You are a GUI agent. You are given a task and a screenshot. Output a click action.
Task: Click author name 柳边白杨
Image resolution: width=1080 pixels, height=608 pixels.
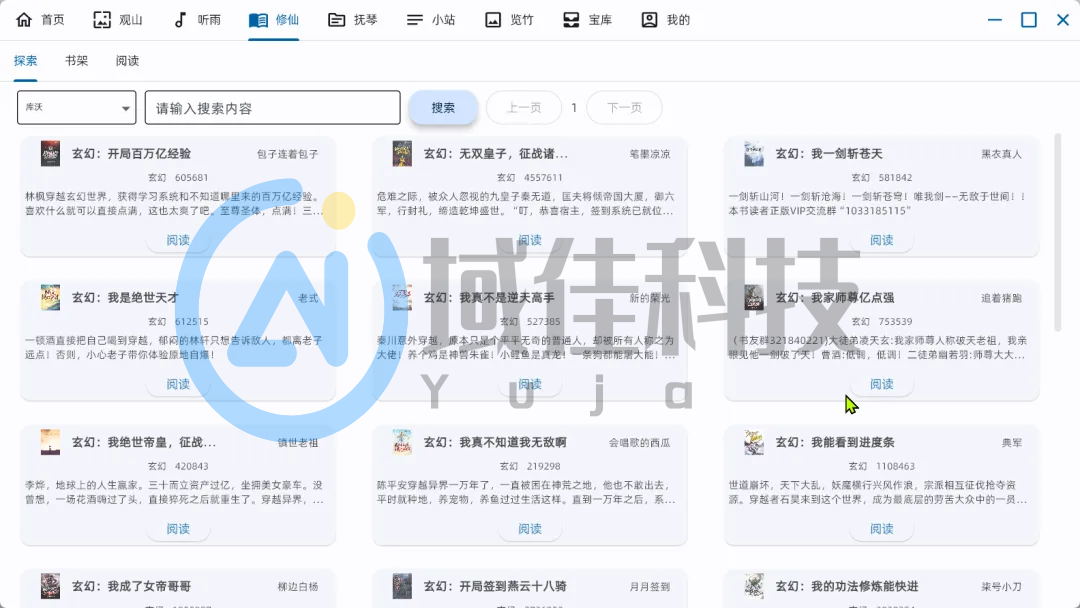coord(298,587)
